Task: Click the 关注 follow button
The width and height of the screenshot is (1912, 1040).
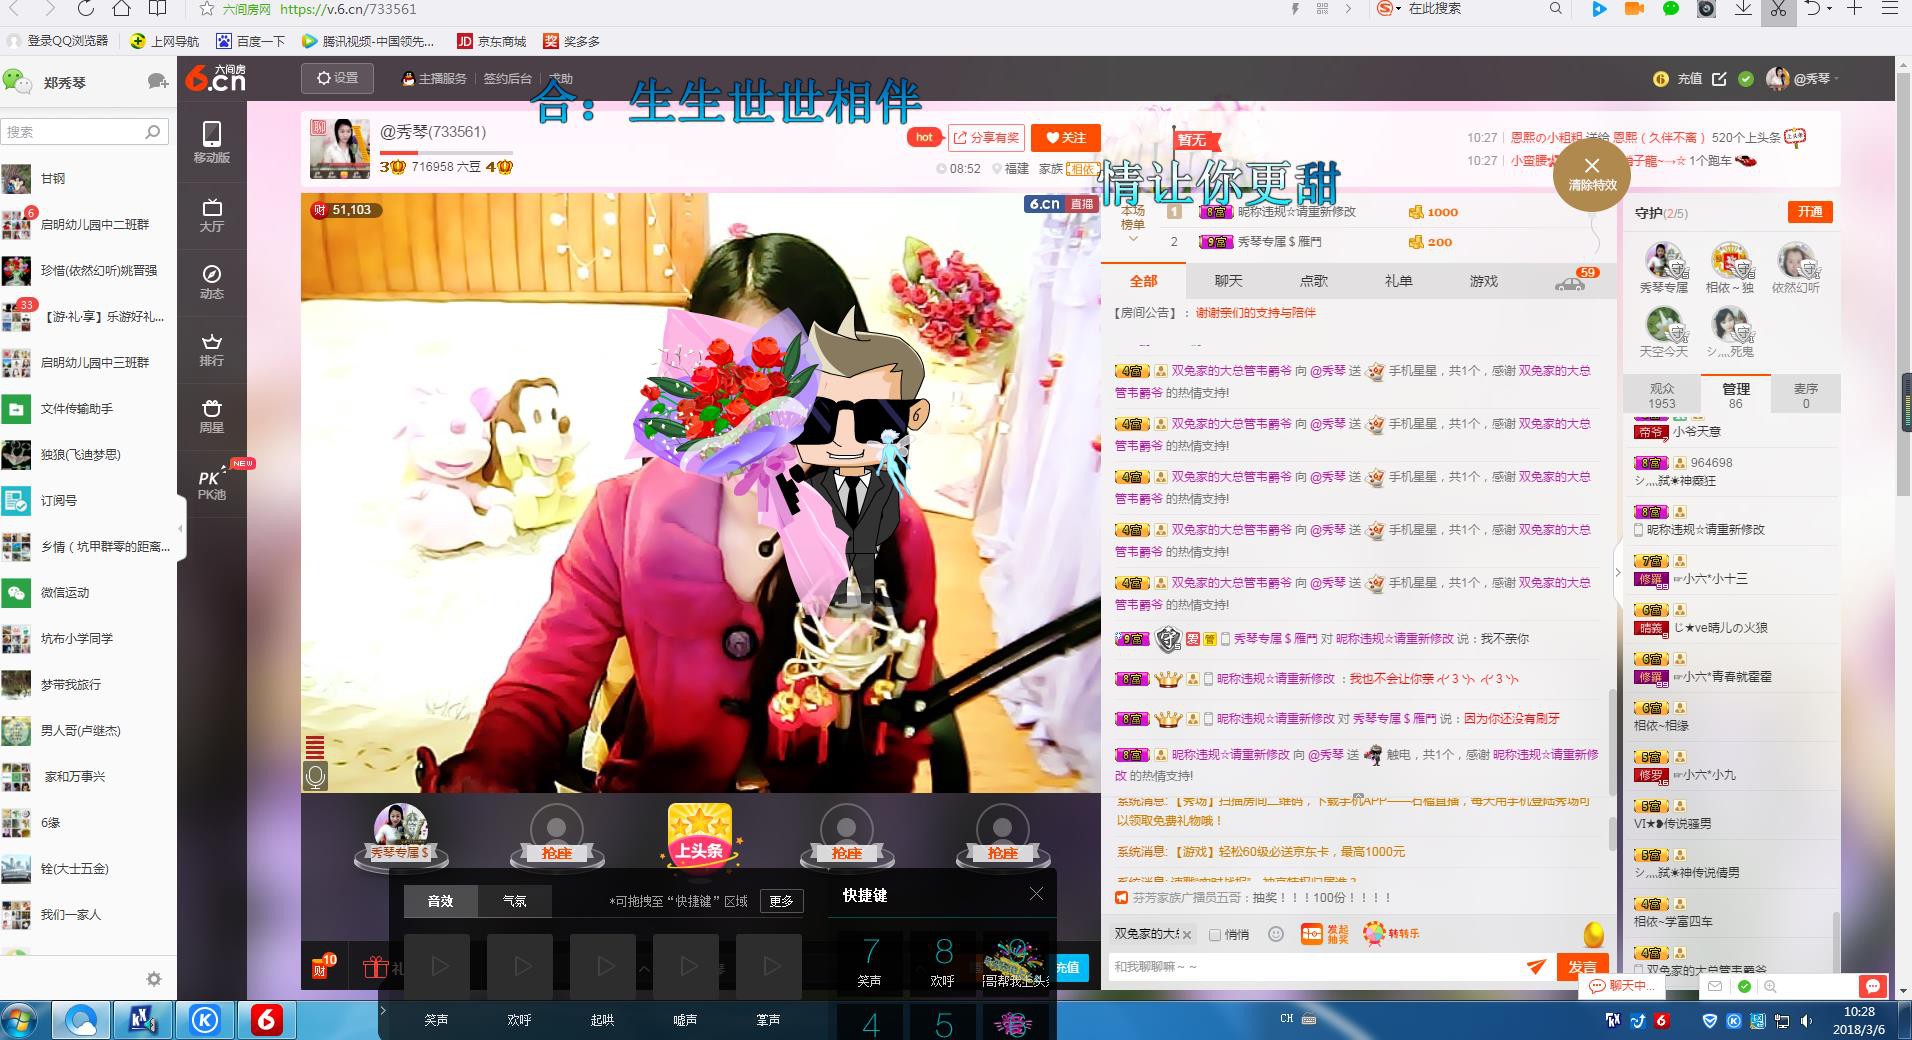Action: 1066,138
